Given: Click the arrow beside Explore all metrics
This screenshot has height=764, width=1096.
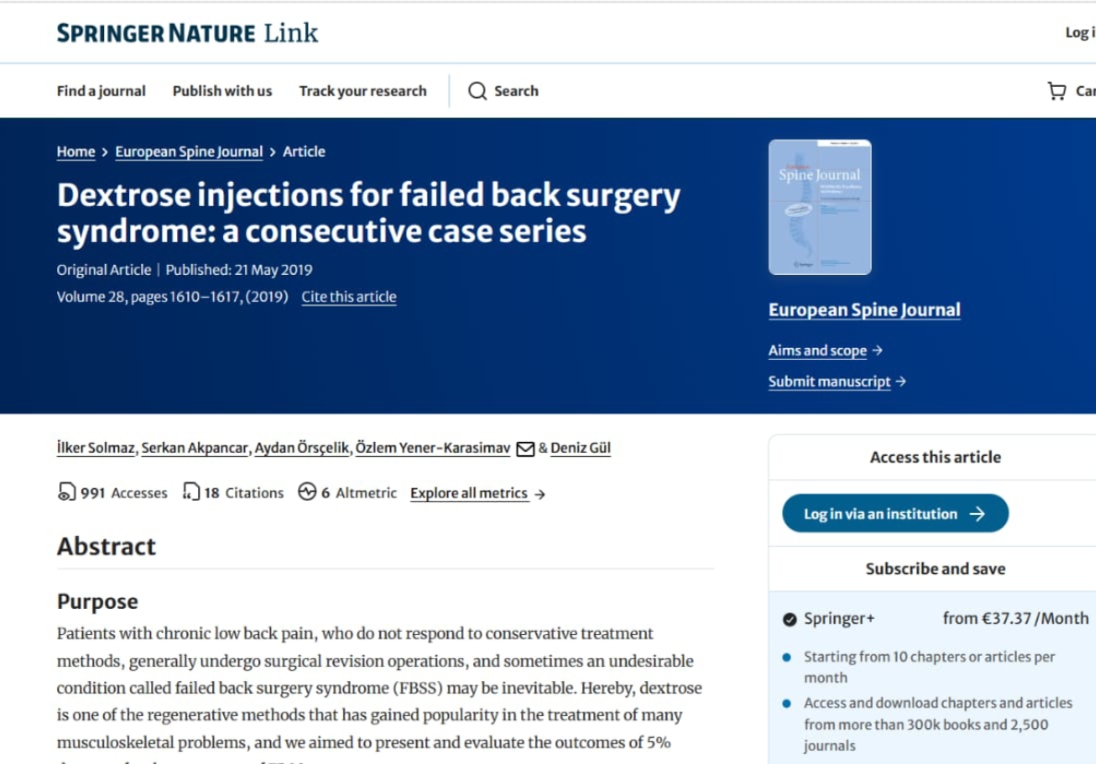Looking at the screenshot, I should click(x=540, y=494).
